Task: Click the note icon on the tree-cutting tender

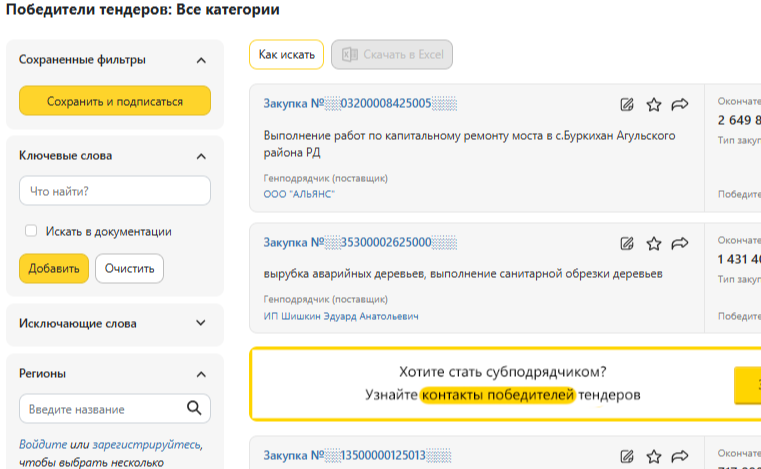Action: click(x=627, y=243)
